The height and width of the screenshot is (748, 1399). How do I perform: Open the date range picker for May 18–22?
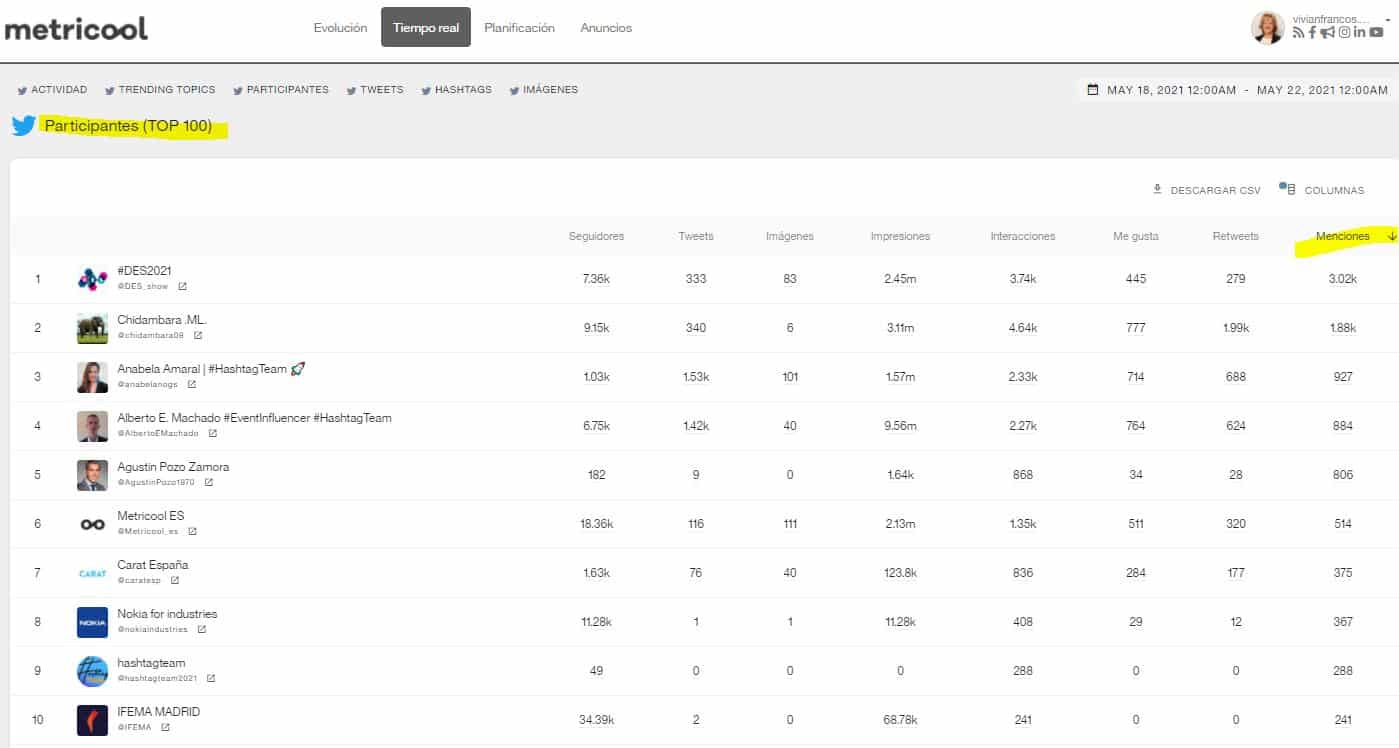coord(1237,90)
